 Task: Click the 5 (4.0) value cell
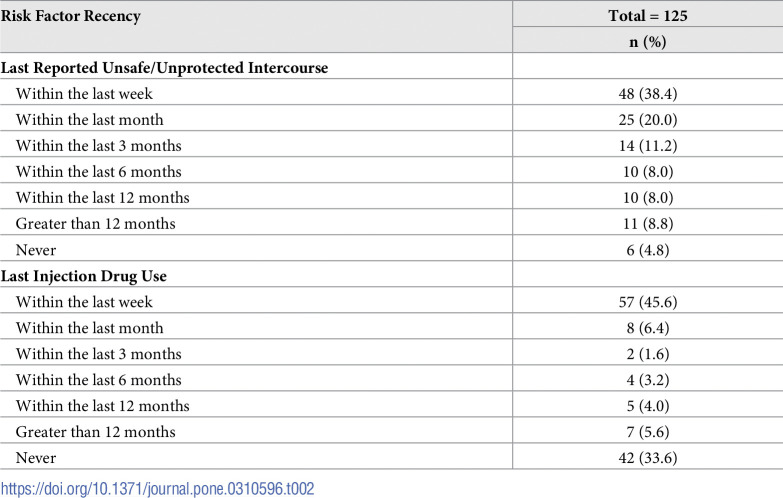tap(648, 406)
